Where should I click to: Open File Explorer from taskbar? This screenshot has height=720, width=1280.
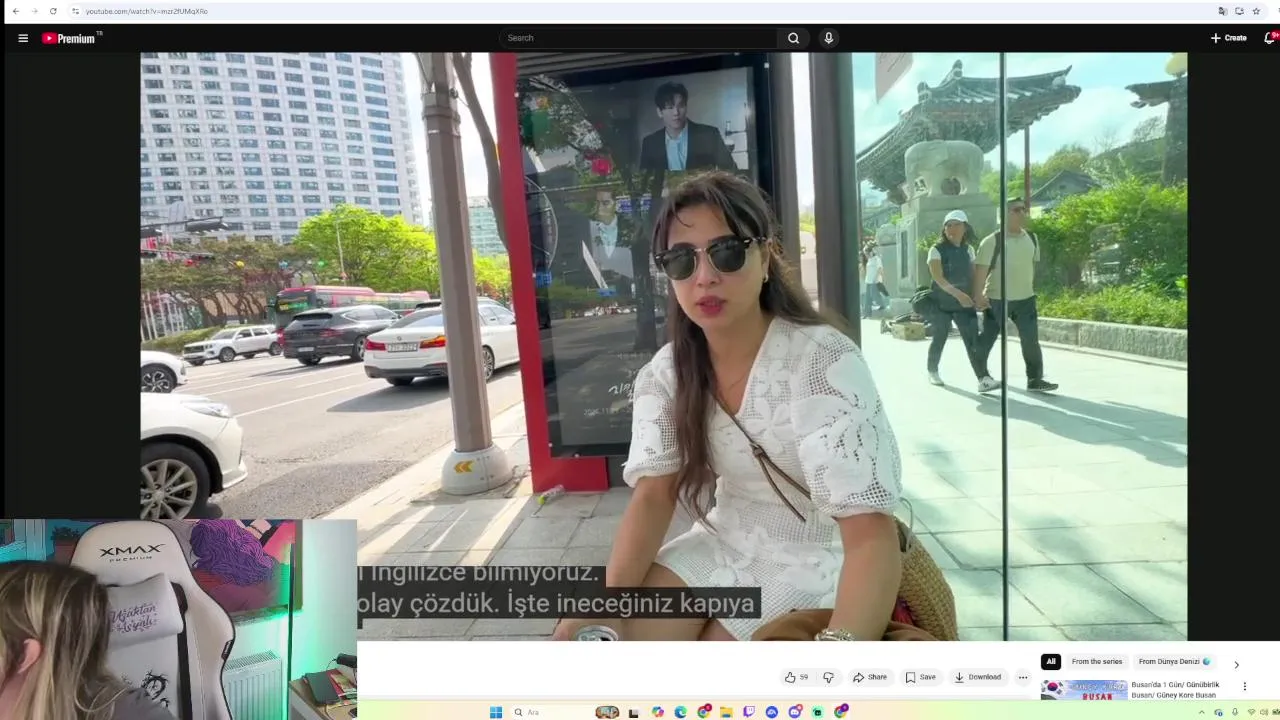[x=726, y=712]
